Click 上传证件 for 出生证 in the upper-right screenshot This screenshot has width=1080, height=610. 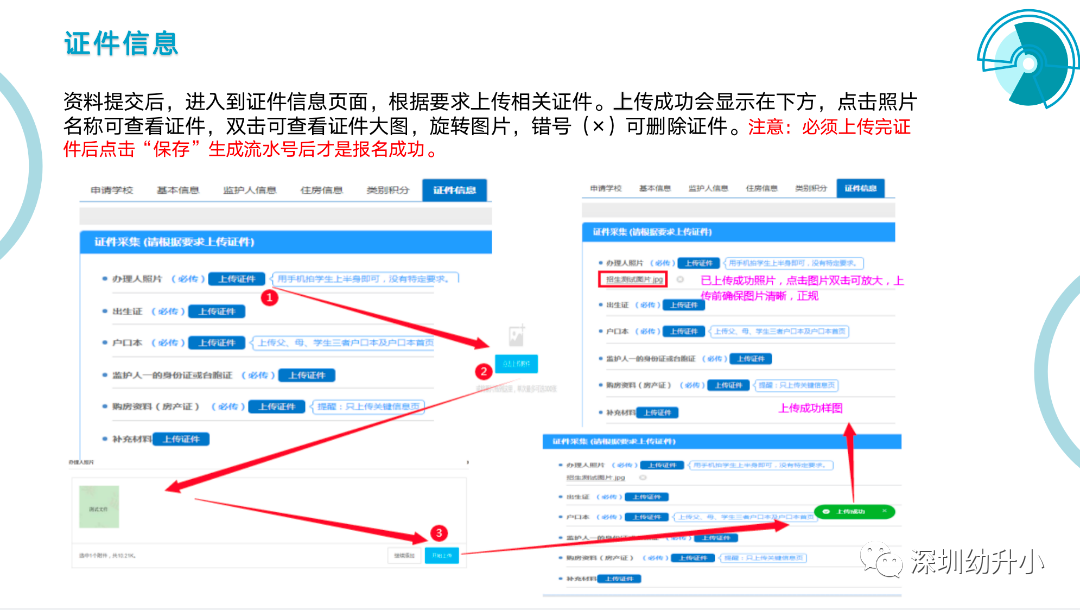coord(684,305)
